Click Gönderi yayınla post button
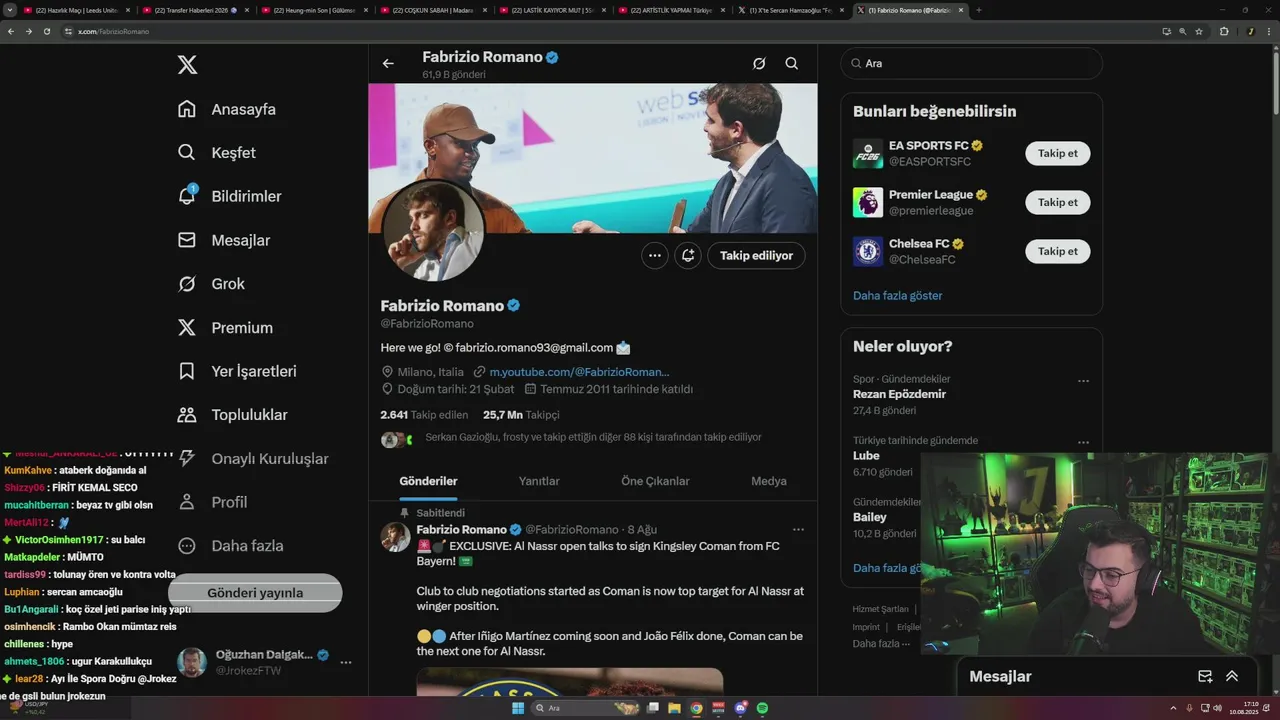The width and height of the screenshot is (1280, 720). [x=255, y=592]
